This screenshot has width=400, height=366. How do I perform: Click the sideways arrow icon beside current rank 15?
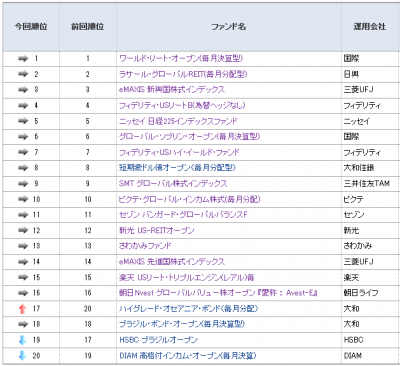(23, 277)
